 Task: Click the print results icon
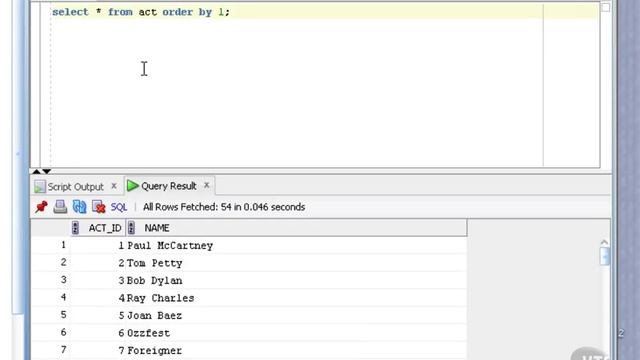point(60,207)
